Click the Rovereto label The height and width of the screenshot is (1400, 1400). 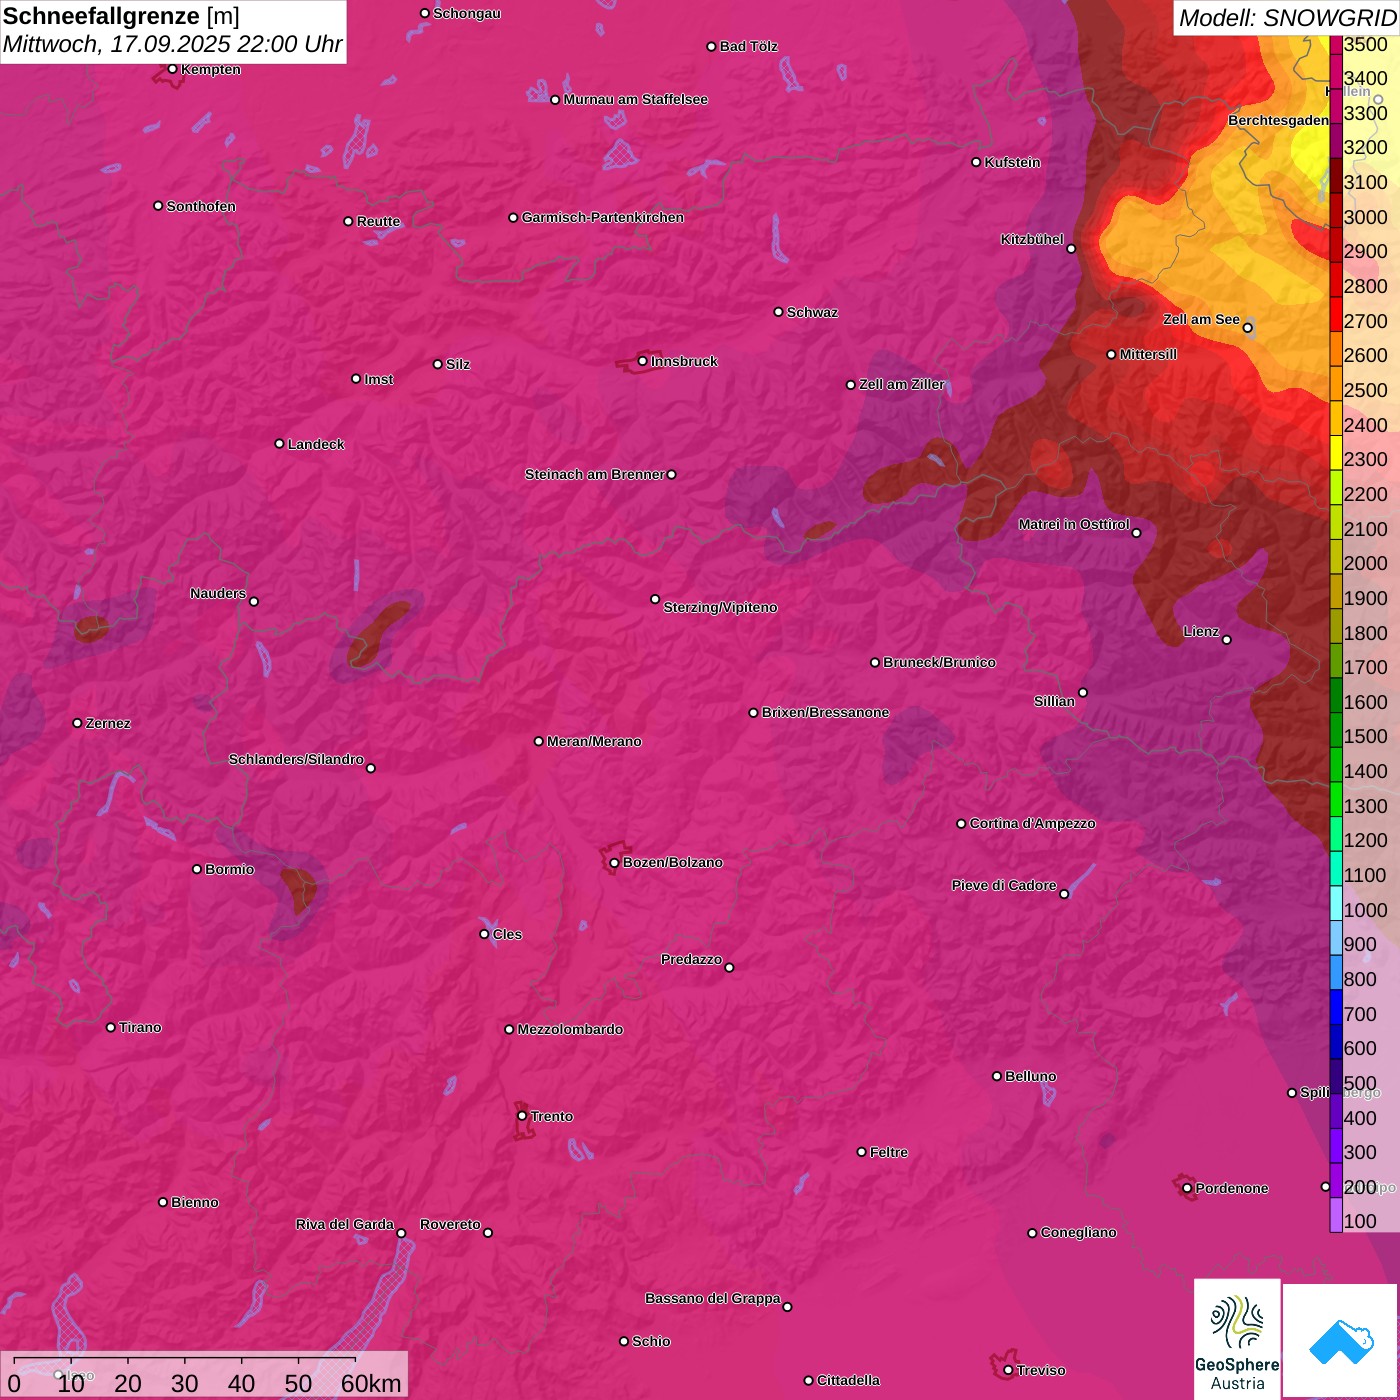pos(450,1224)
